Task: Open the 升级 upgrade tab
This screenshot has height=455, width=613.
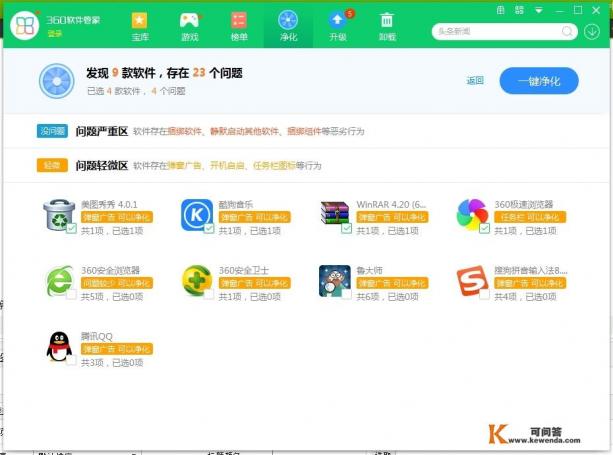Action: [338, 27]
